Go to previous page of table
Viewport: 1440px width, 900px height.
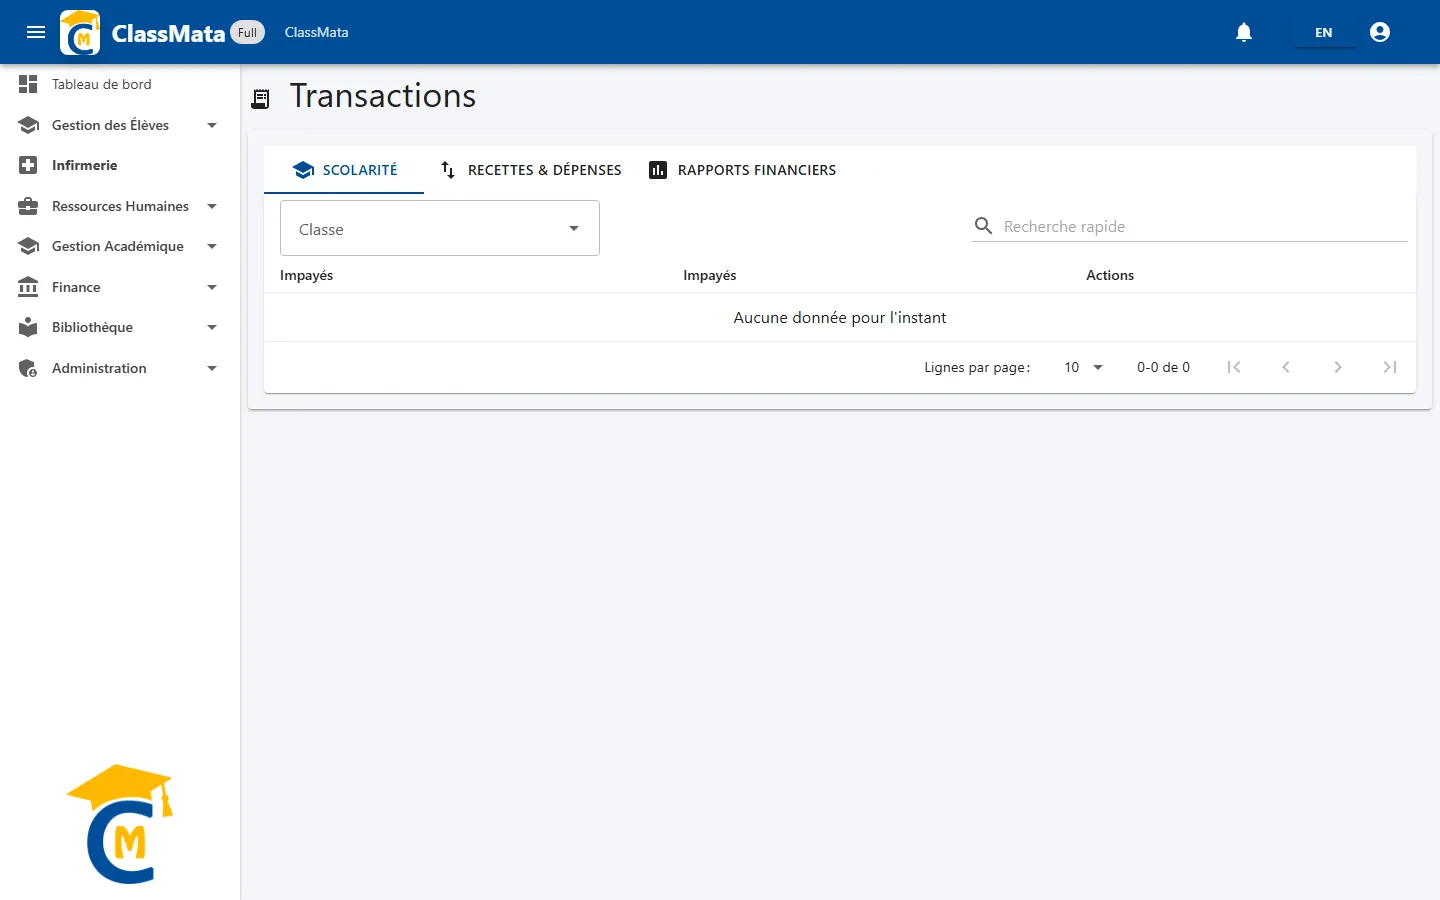click(x=1286, y=367)
